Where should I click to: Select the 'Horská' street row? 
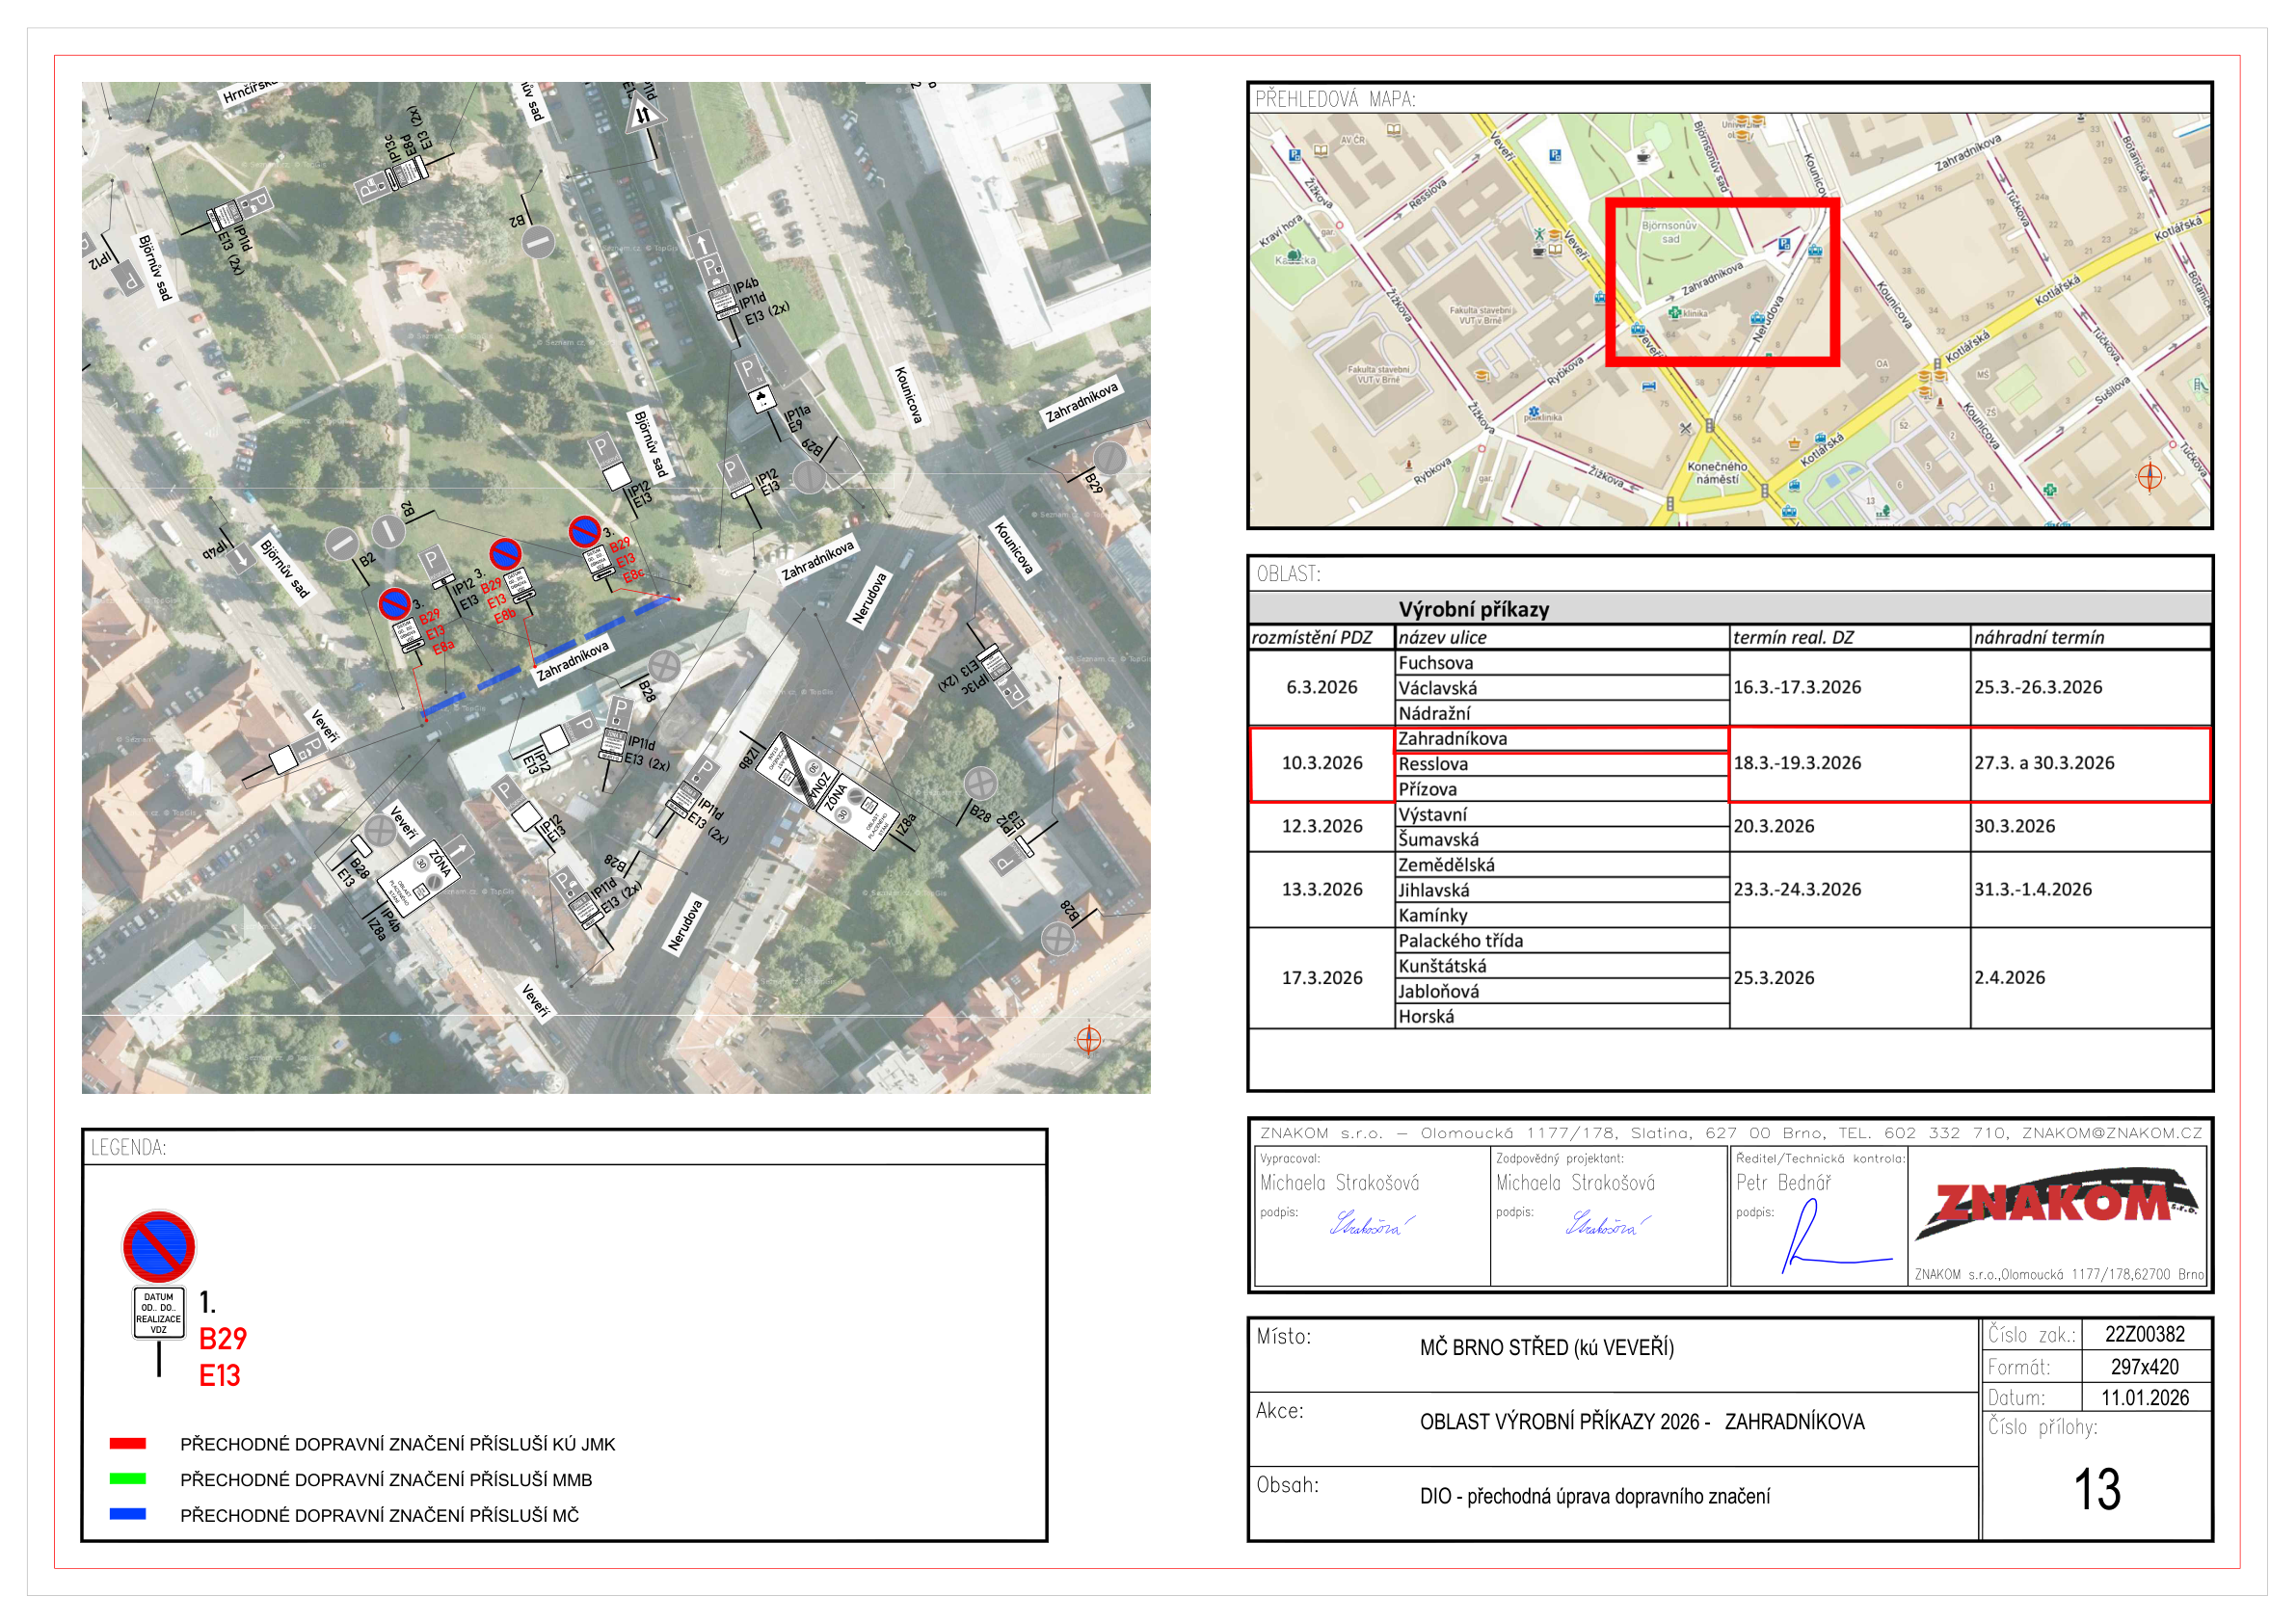tap(1563, 1016)
